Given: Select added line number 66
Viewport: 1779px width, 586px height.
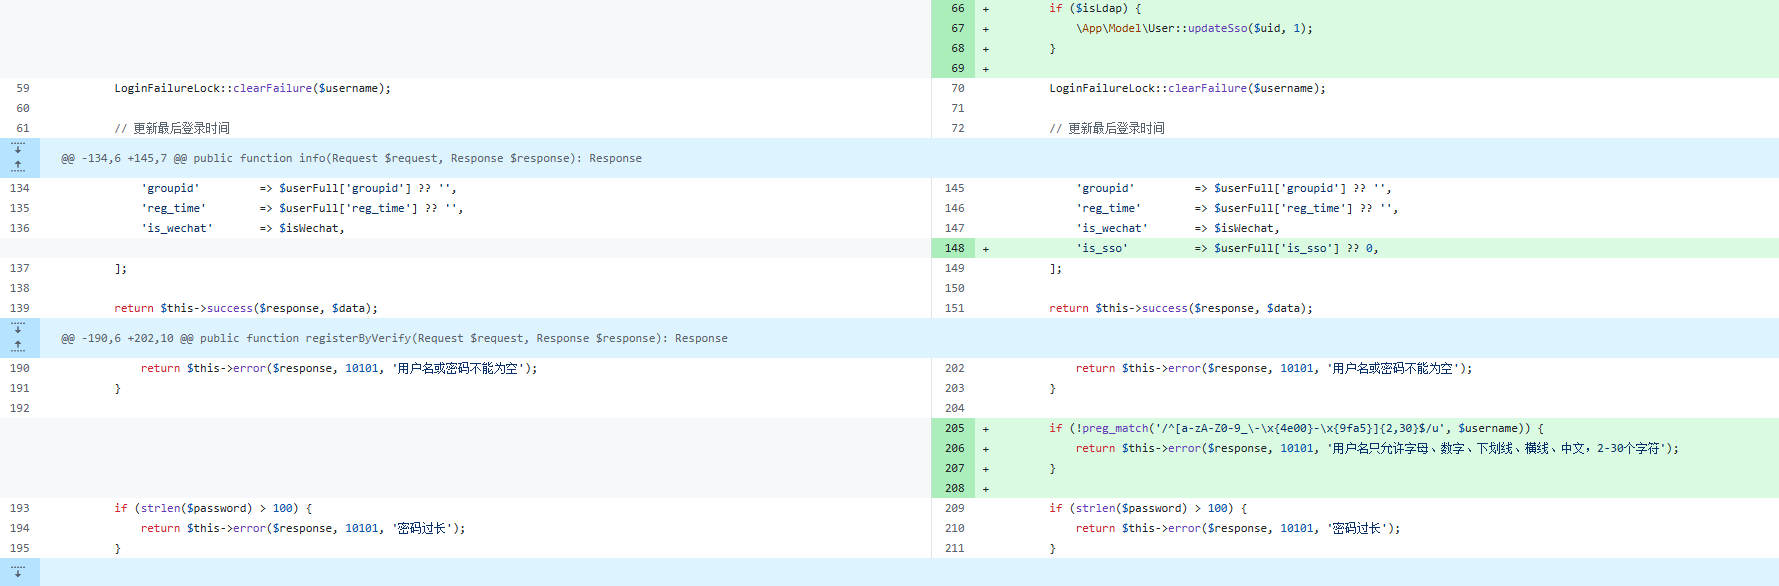Looking at the screenshot, I should tap(958, 8).
